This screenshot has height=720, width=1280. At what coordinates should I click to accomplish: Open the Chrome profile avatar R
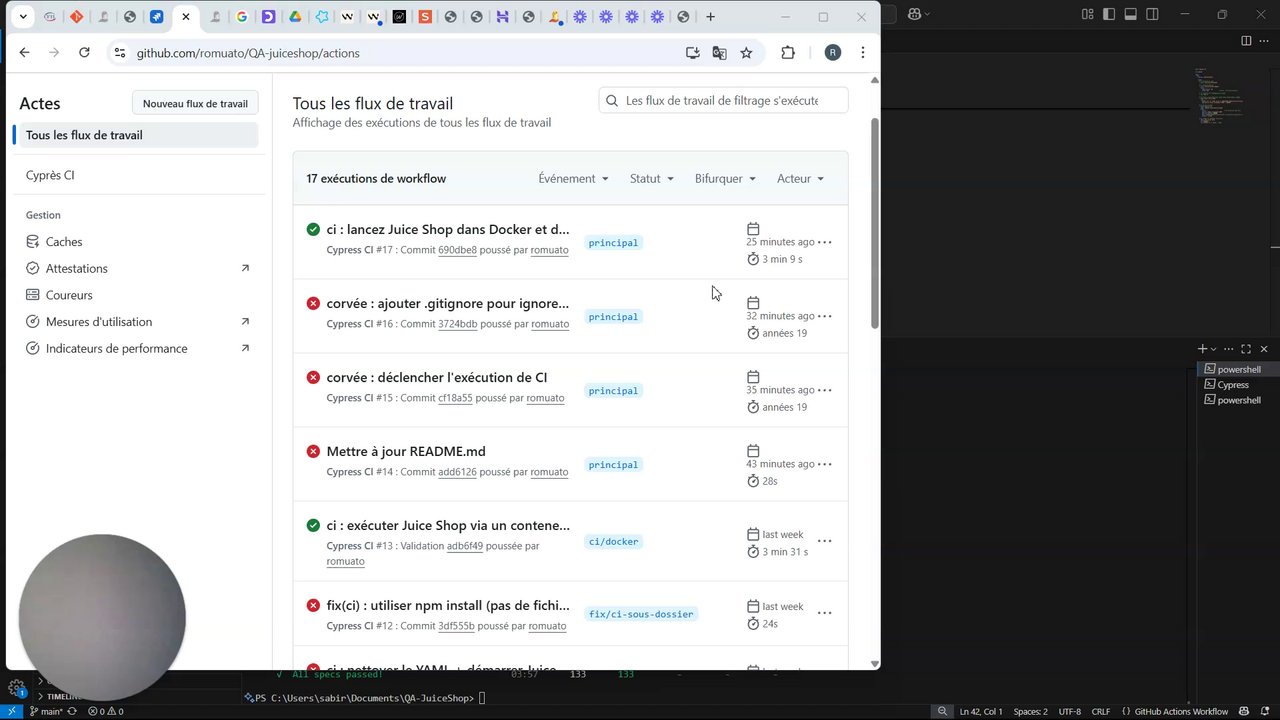pos(833,53)
